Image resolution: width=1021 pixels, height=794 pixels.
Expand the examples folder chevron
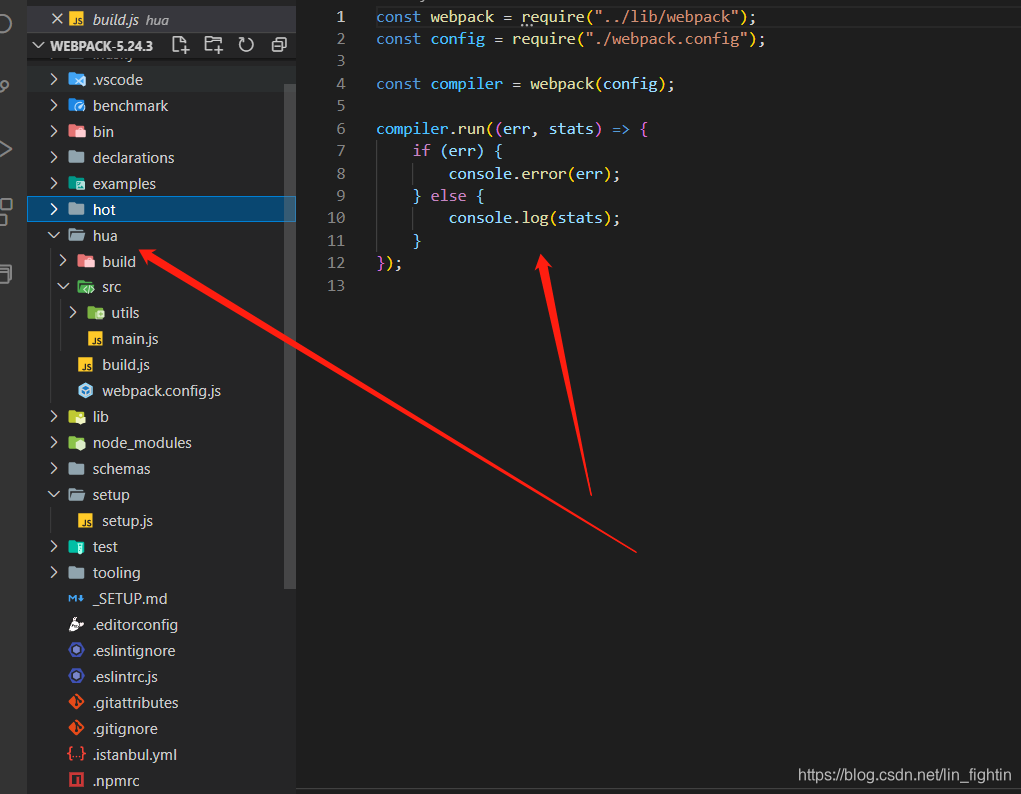[54, 184]
